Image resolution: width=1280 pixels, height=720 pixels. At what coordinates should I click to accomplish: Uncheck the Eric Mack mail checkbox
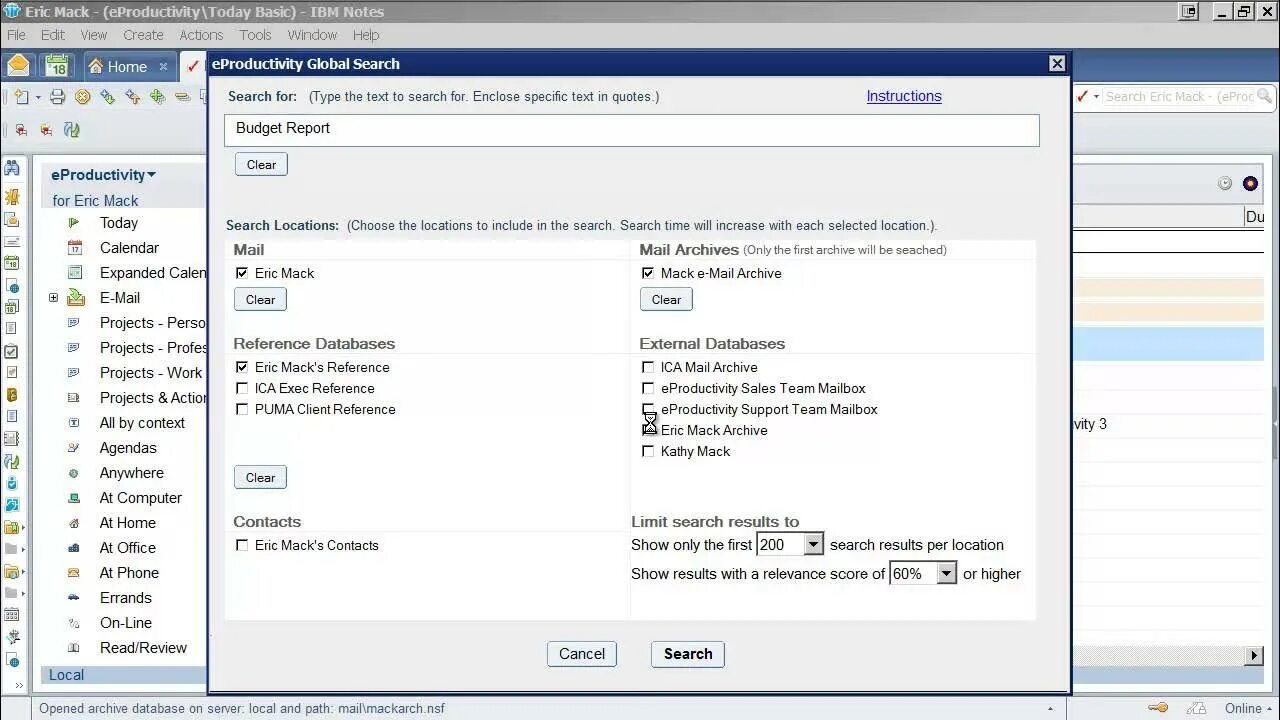(x=242, y=273)
